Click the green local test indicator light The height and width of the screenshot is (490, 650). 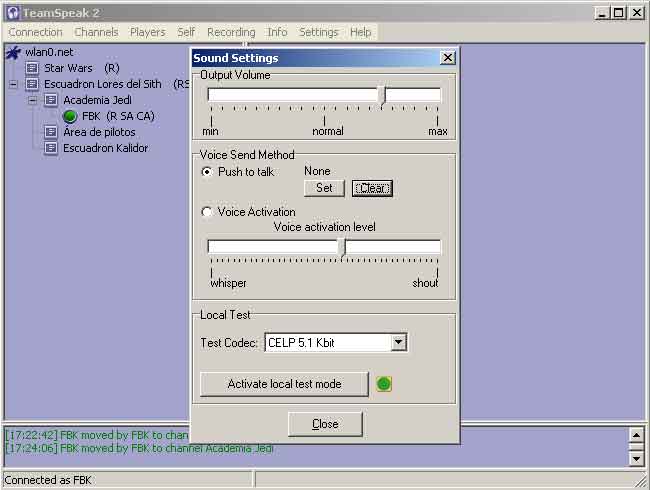(x=384, y=384)
